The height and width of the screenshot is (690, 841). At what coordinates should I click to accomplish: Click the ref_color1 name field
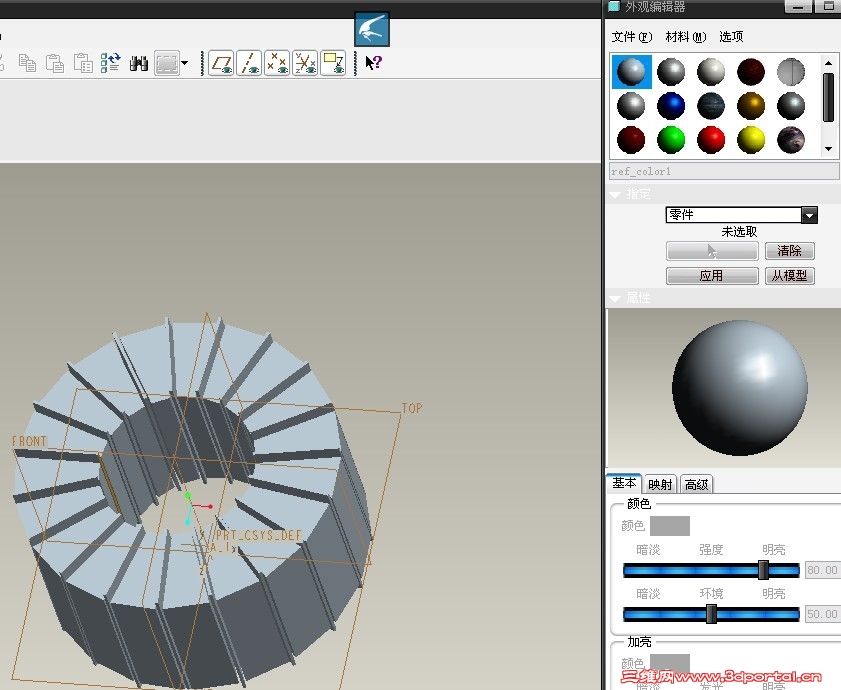(x=725, y=172)
